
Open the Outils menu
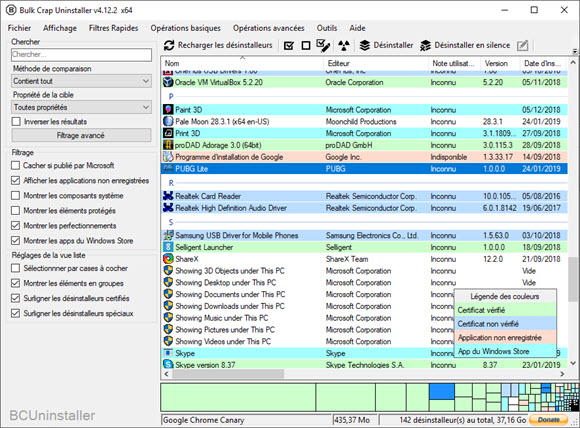[327, 28]
